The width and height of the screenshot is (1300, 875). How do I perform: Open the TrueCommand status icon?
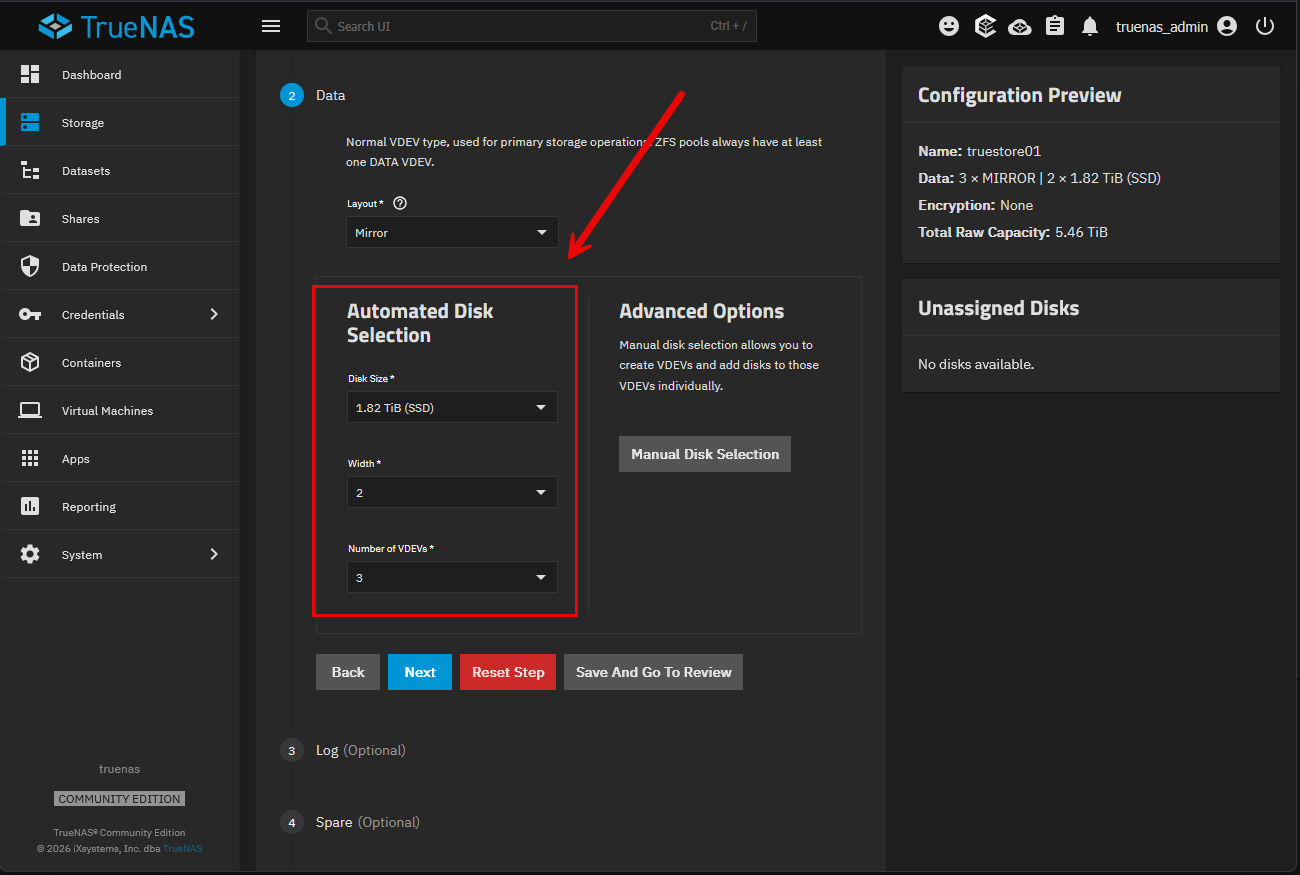coord(985,26)
